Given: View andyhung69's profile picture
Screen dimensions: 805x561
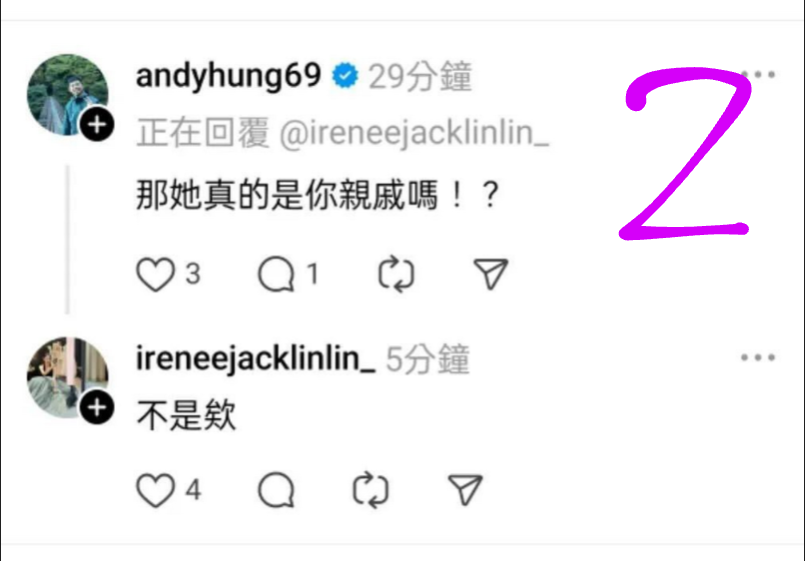Looking at the screenshot, I should pos(67,95).
